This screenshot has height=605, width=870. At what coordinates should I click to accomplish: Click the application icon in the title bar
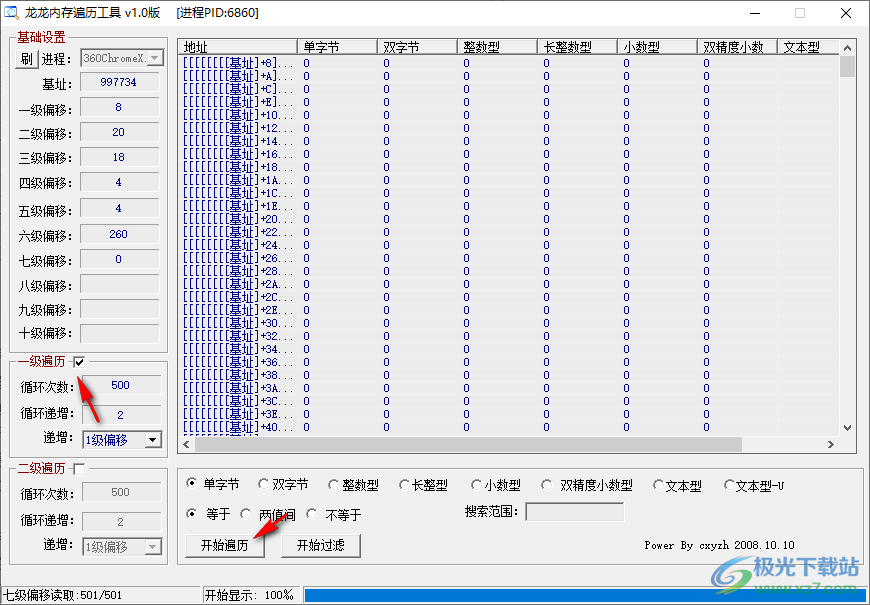click(13, 12)
